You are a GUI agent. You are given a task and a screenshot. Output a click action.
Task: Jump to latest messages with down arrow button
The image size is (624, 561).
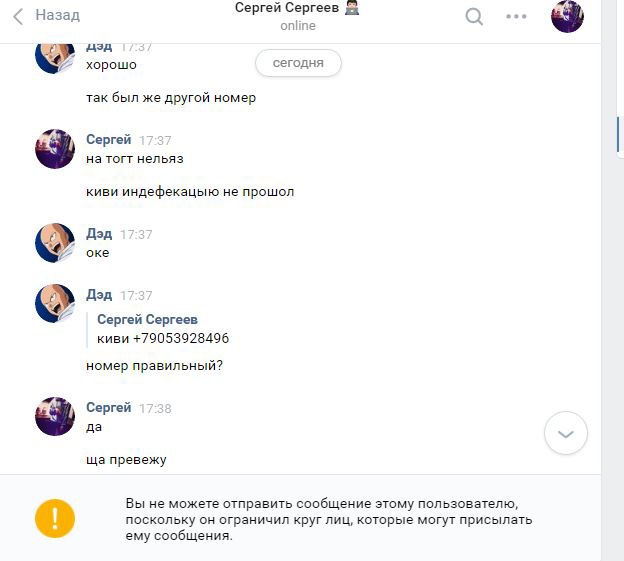click(566, 433)
